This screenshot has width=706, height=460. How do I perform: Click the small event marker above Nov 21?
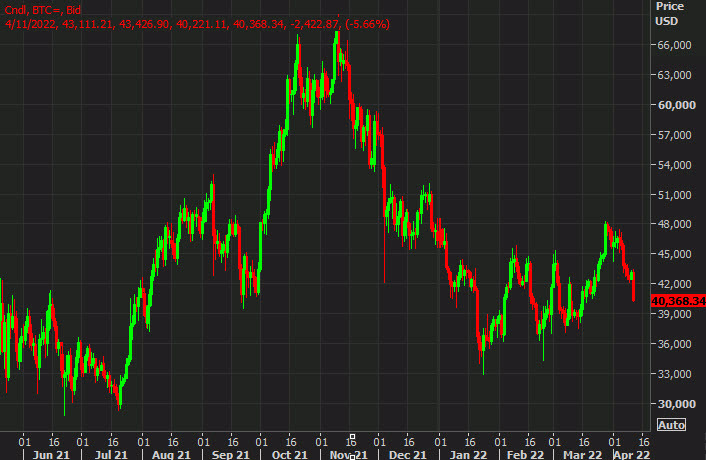pos(351,438)
